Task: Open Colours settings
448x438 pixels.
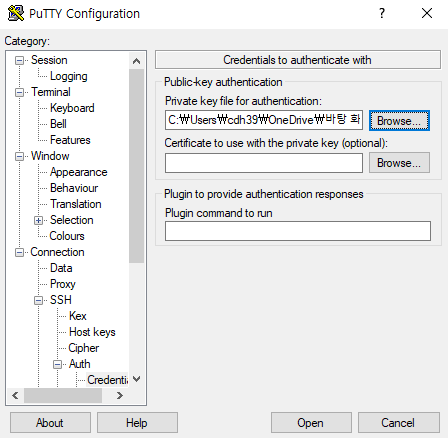Action: [x=67, y=236]
